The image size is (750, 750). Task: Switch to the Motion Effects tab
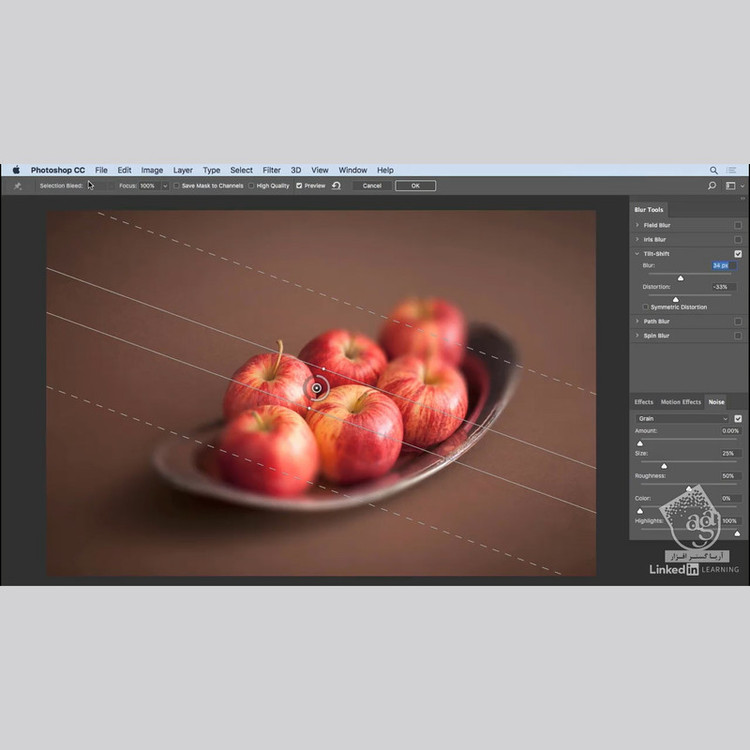coord(680,402)
